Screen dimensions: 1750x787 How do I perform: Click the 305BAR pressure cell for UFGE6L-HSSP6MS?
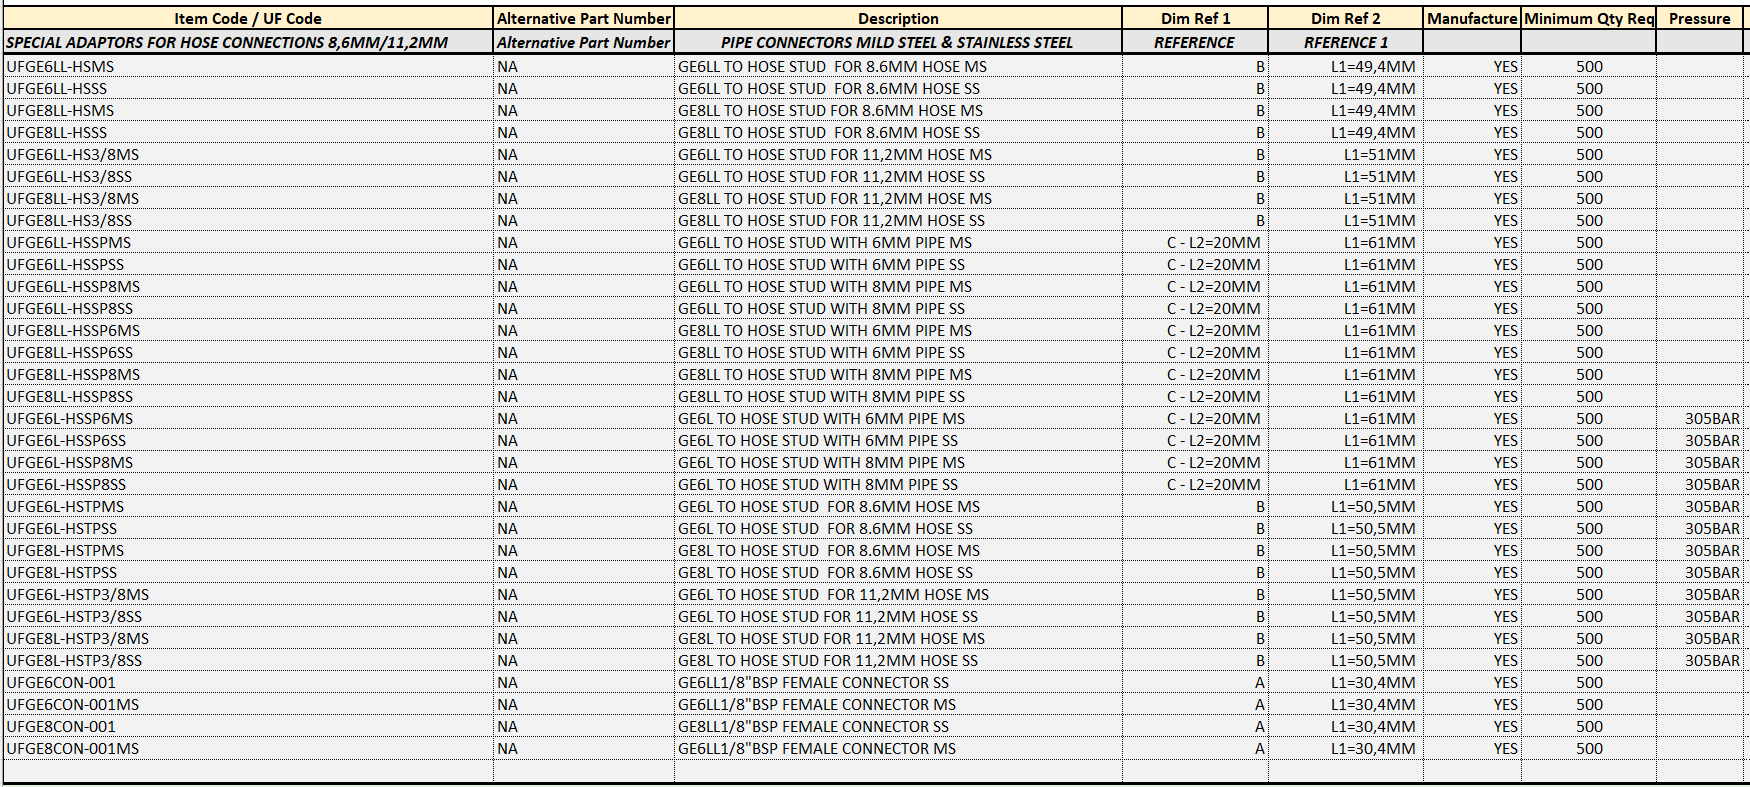[x=1711, y=418]
